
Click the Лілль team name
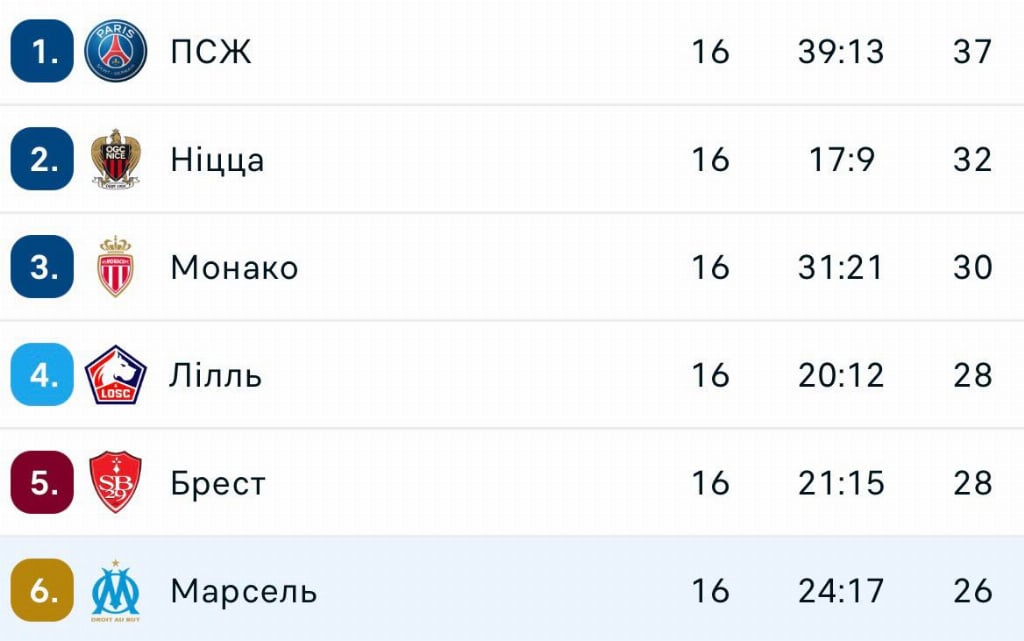point(216,376)
